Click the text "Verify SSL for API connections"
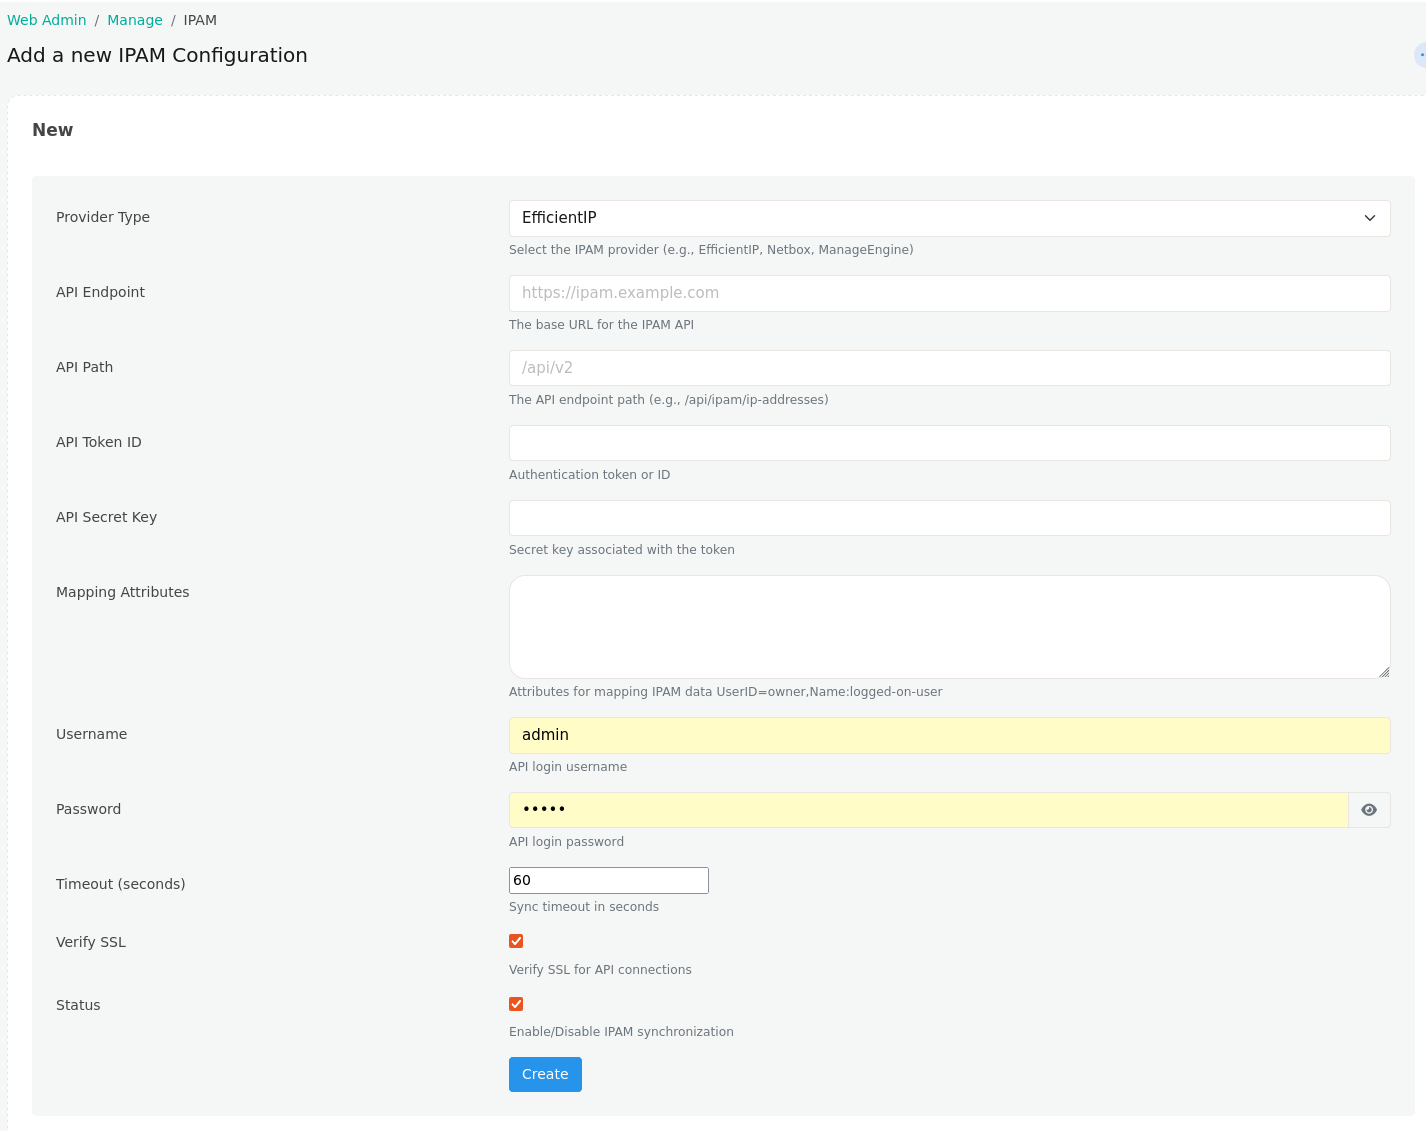The image size is (1426, 1131). (600, 970)
